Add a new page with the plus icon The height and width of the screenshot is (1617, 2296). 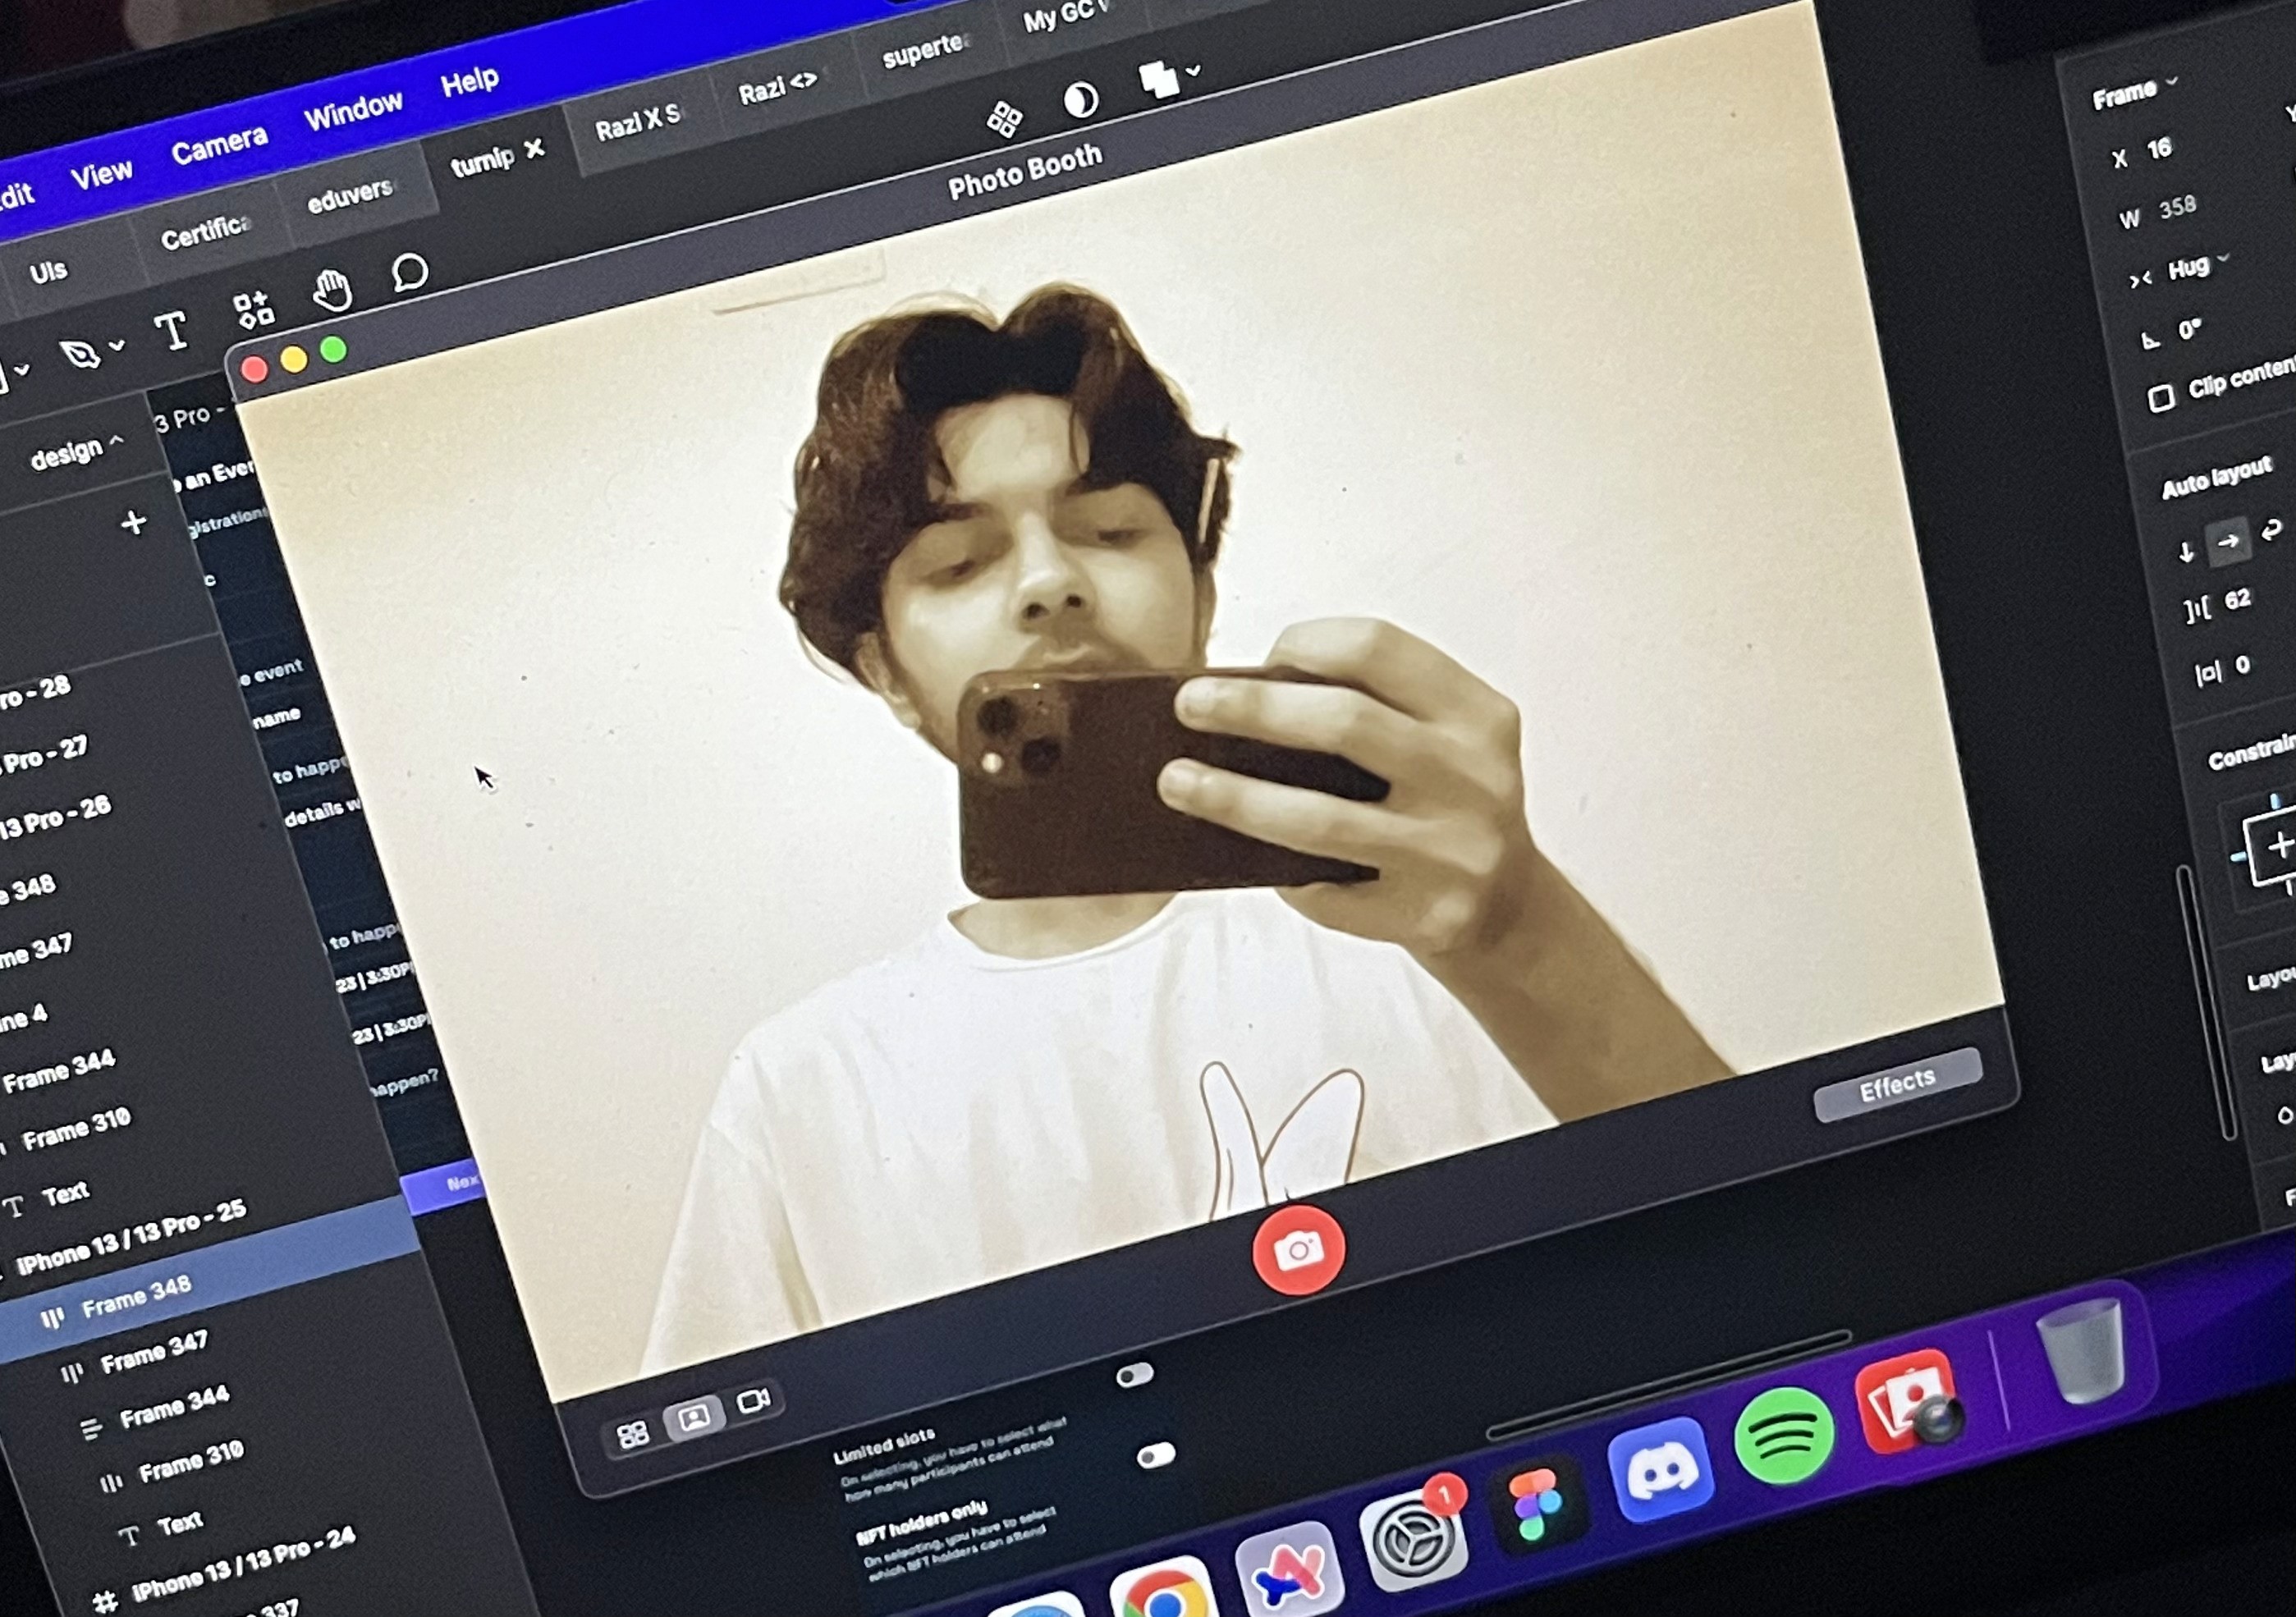pyautogui.click(x=133, y=522)
